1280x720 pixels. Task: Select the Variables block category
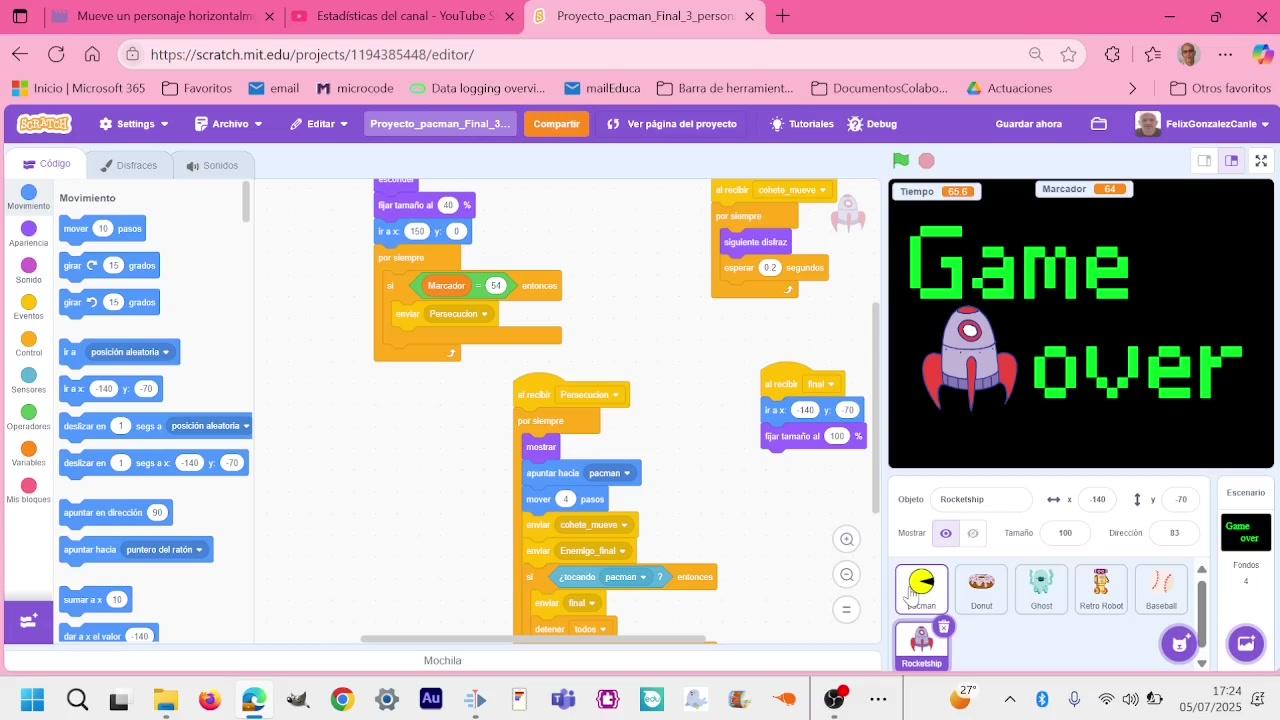pyautogui.click(x=29, y=455)
